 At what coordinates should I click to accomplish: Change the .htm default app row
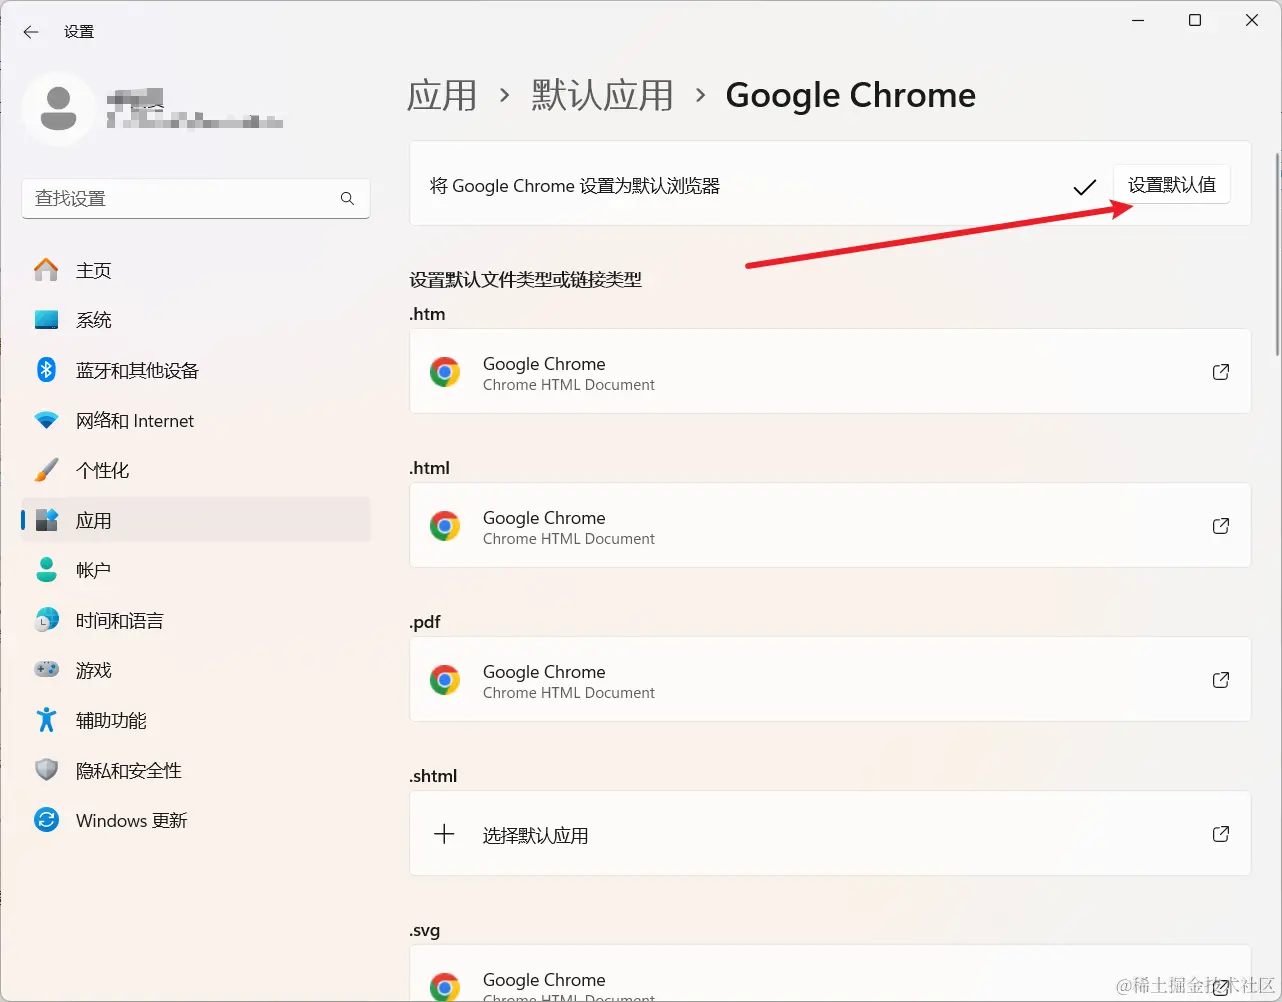click(830, 371)
